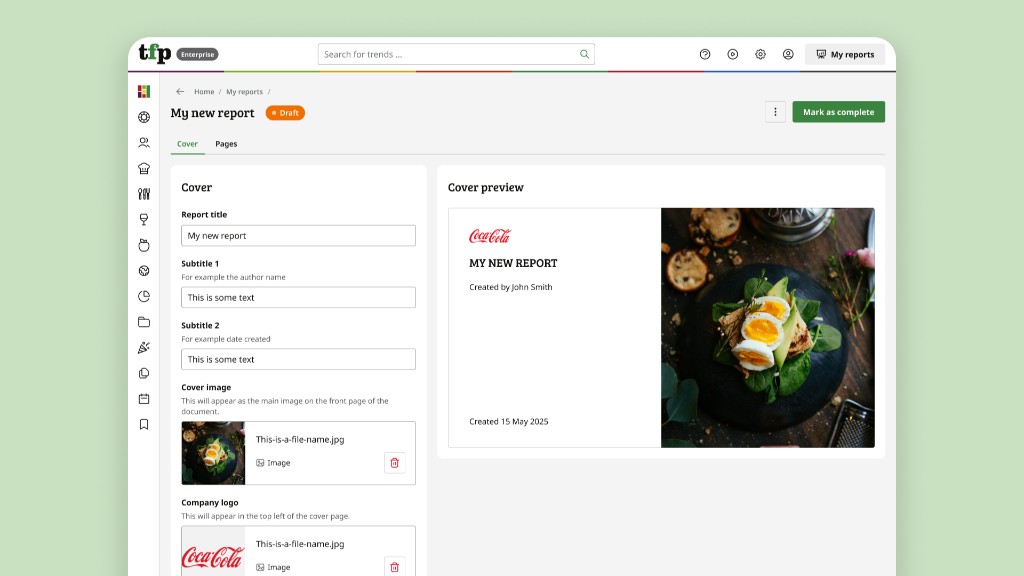Click the play video icon in header

[x=733, y=54]
